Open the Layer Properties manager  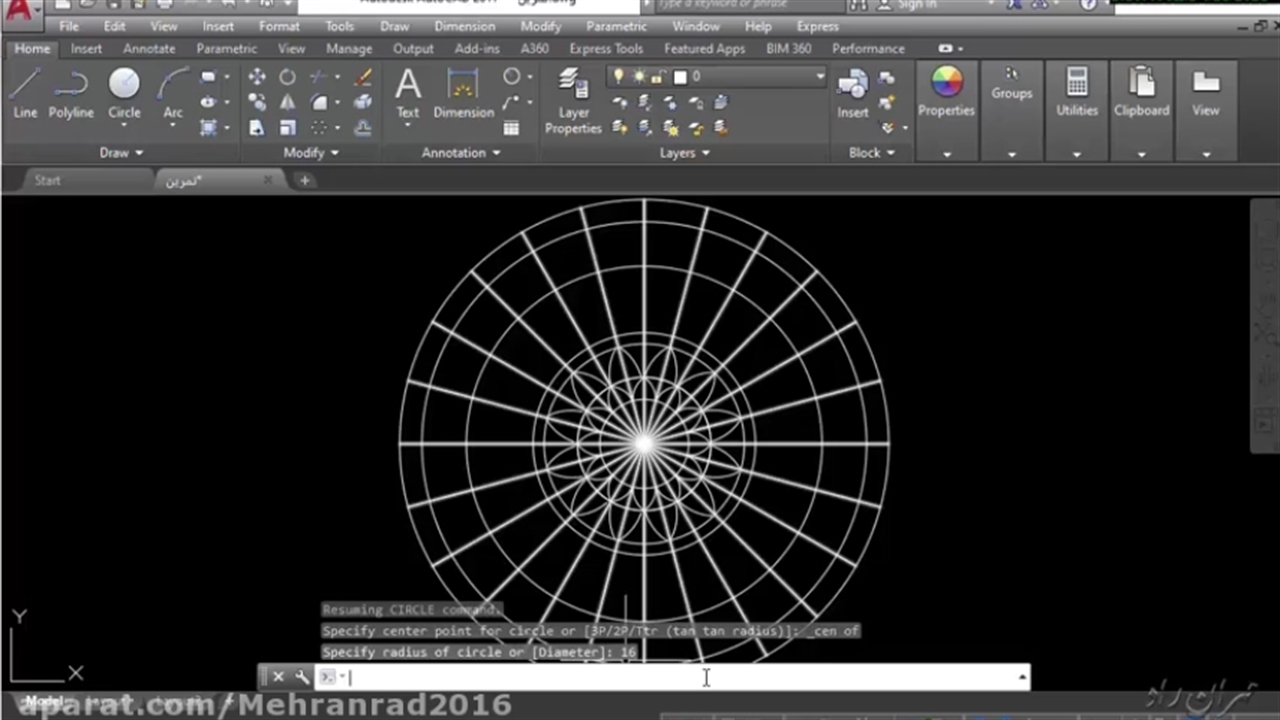point(573,100)
